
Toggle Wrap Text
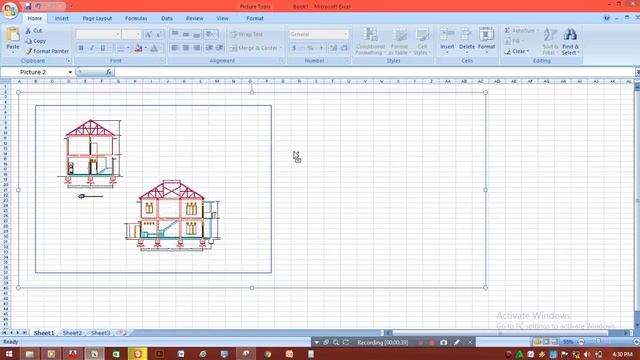click(247, 34)
